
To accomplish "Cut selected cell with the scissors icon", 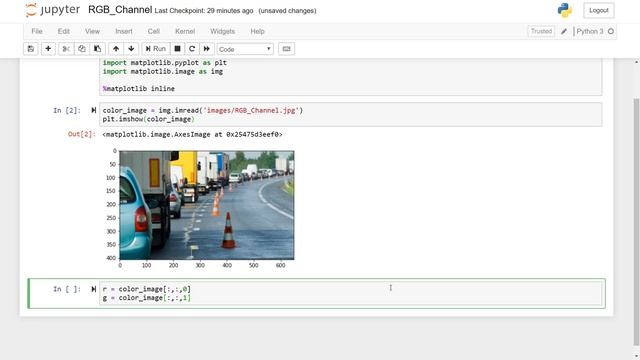I will pos(66,49).
